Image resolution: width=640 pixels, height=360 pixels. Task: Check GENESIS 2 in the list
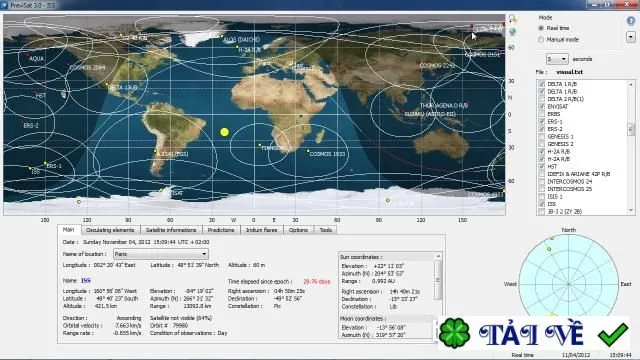[542, 144]
